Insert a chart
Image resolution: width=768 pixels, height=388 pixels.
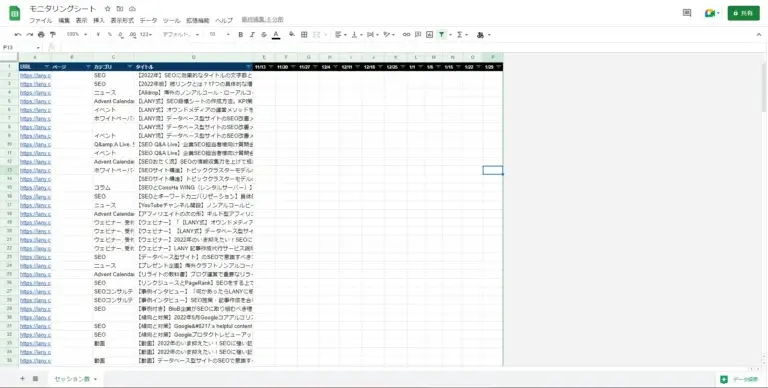click(x=430, y=35)
